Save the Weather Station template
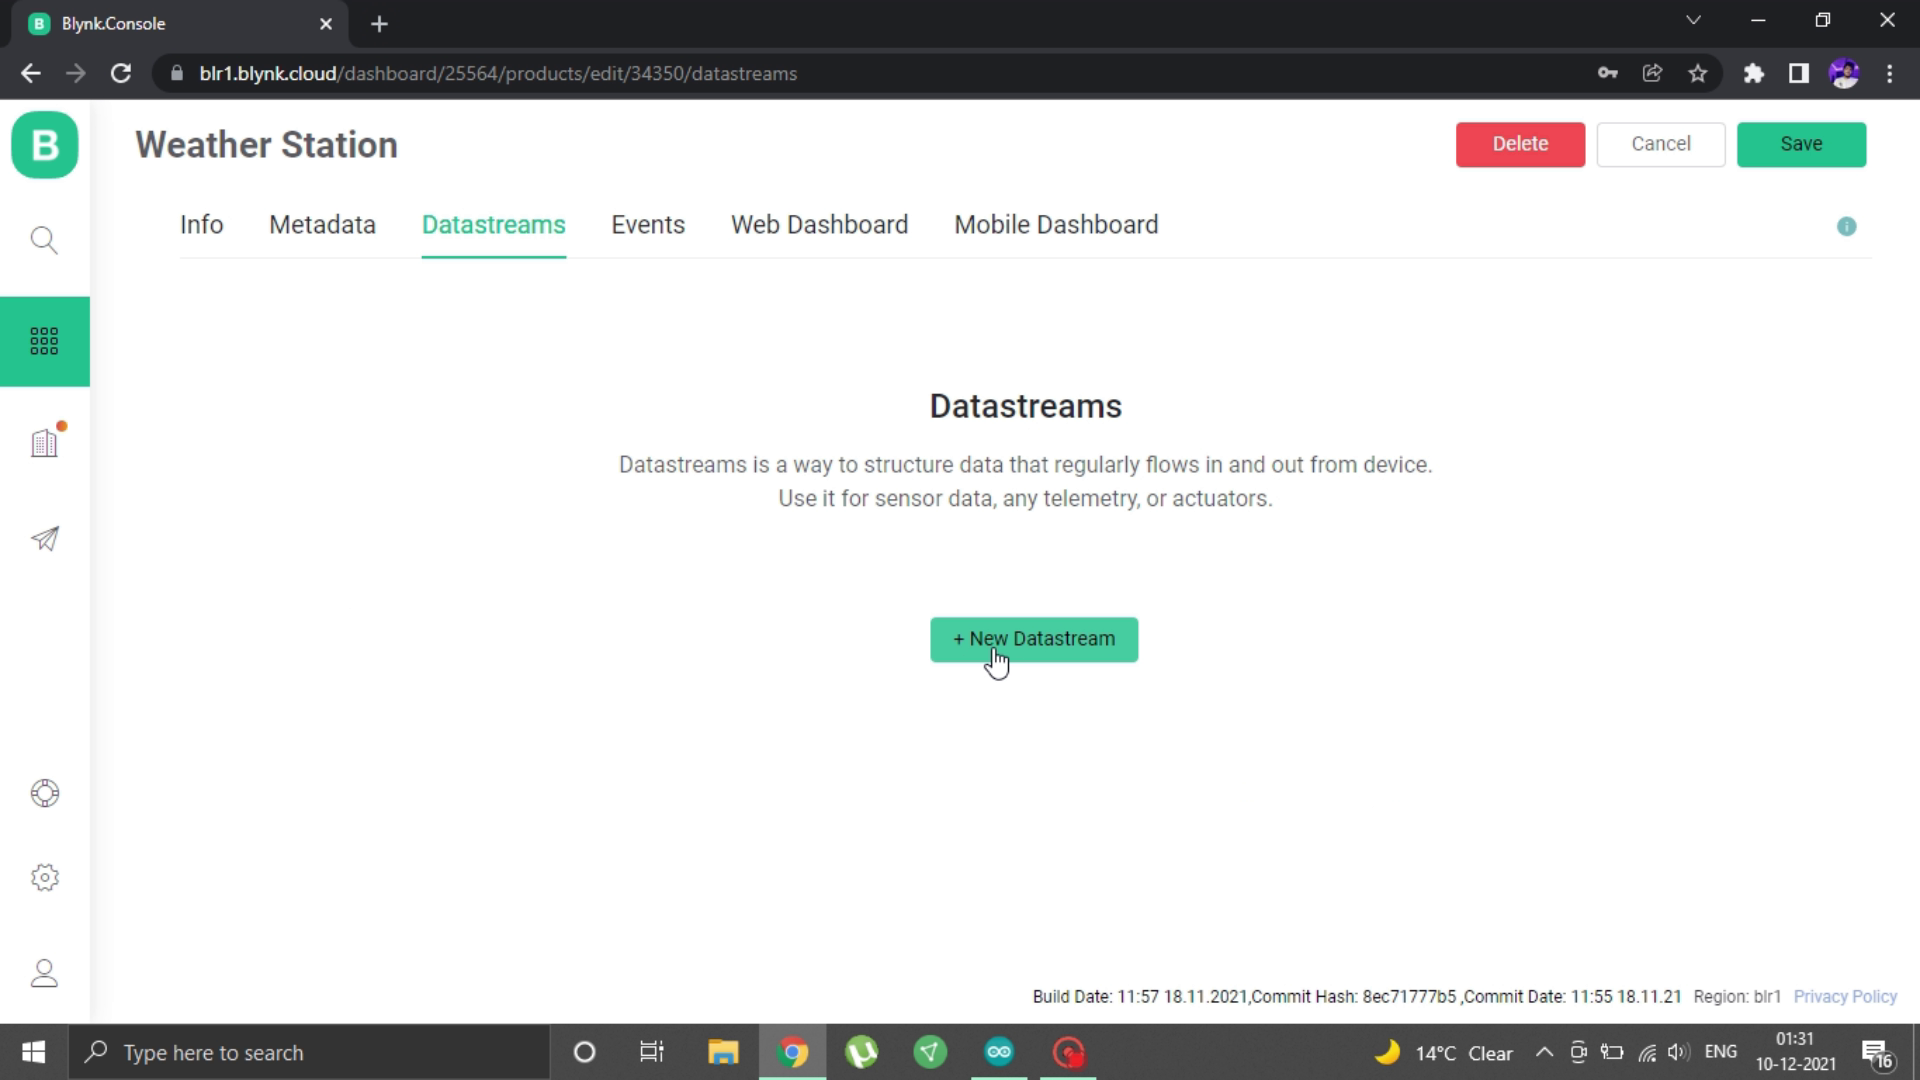 1801,144
